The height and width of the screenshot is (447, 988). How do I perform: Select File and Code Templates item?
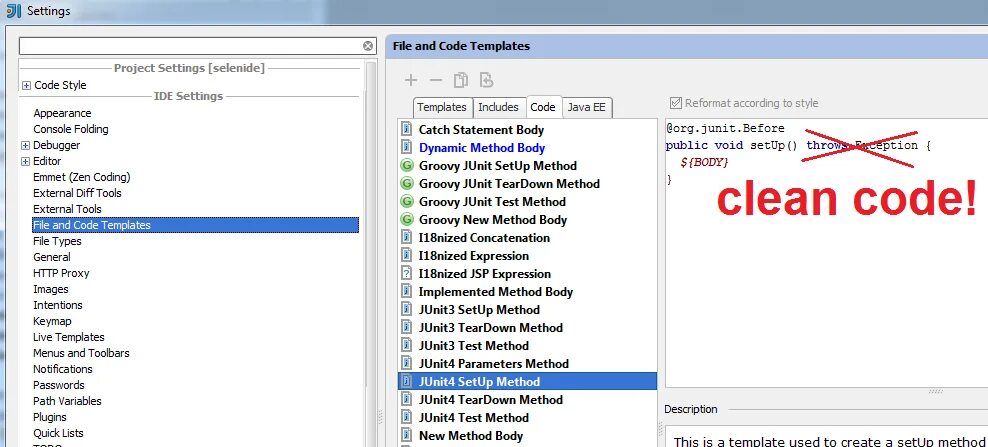[195, 225]
